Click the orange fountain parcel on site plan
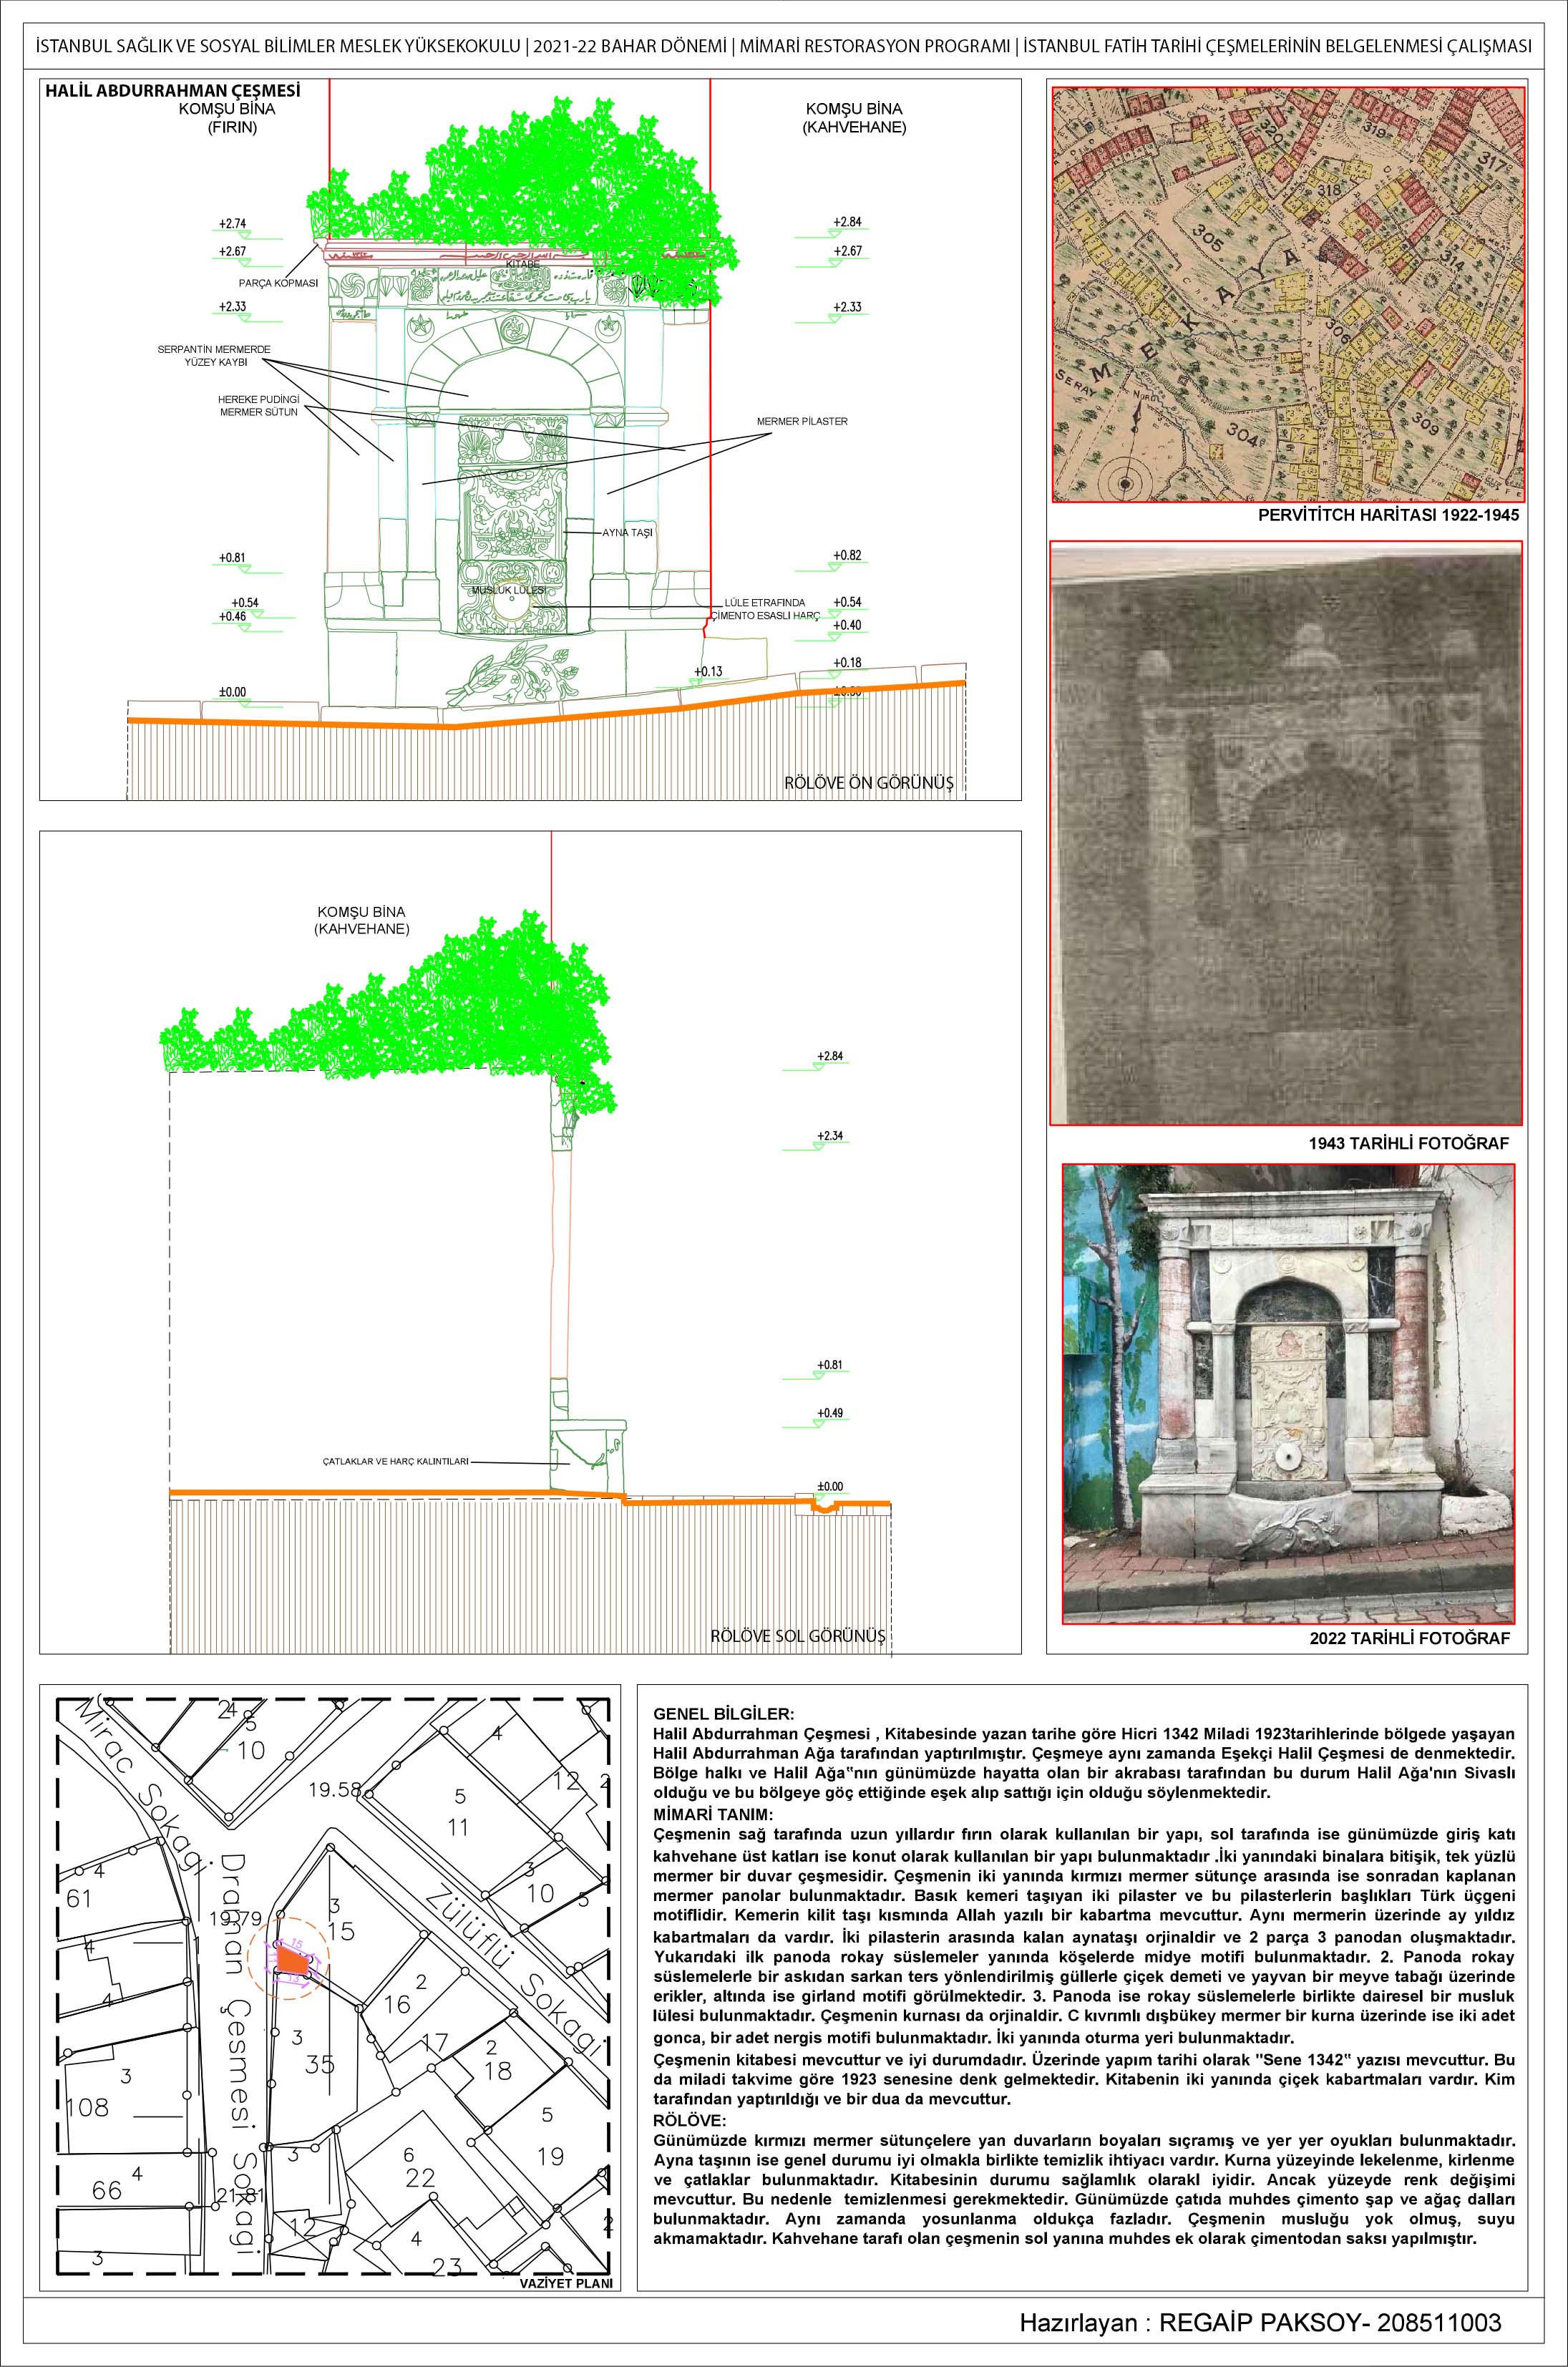The width and height of the screenshot is (1568, 2367). (x=293, y=1961)
